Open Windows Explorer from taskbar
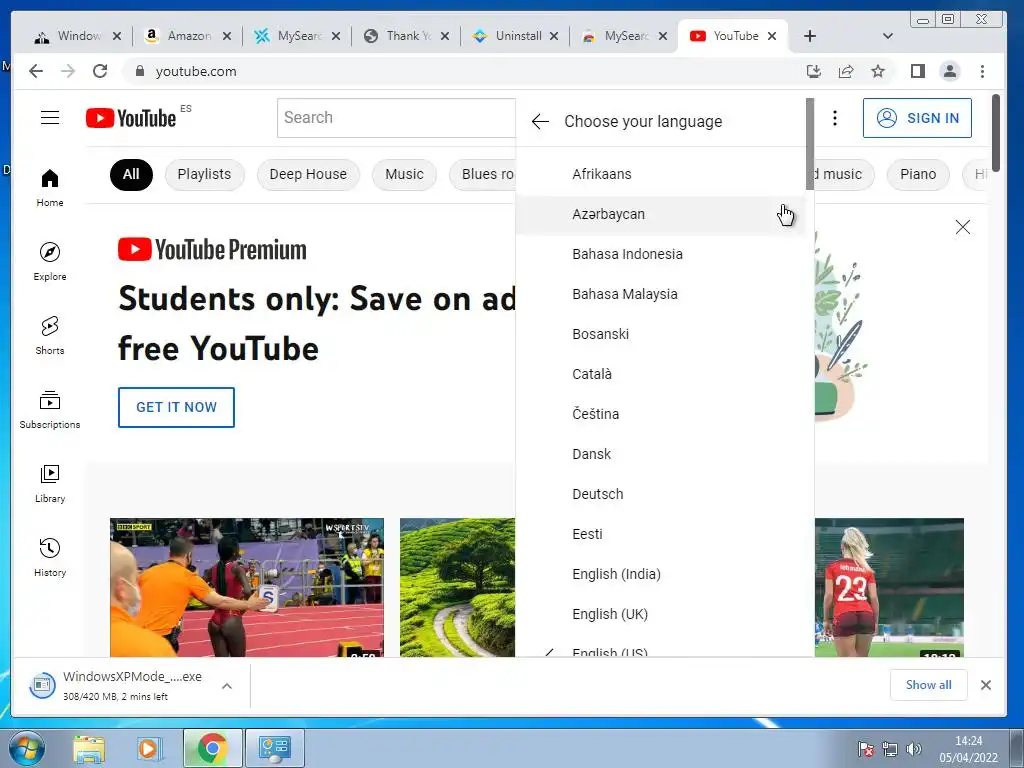Screen dimensions: 1024x768 click(89, 748)
